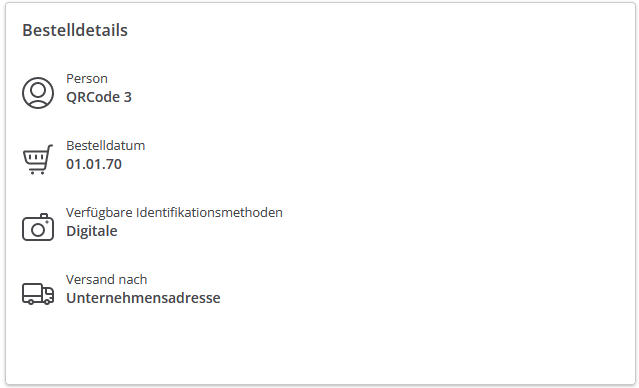Click the Verfügbare Identifikationsmethoden label
Image resolution: width=639 pixels, height=388 pixels.
pos(174,212)
